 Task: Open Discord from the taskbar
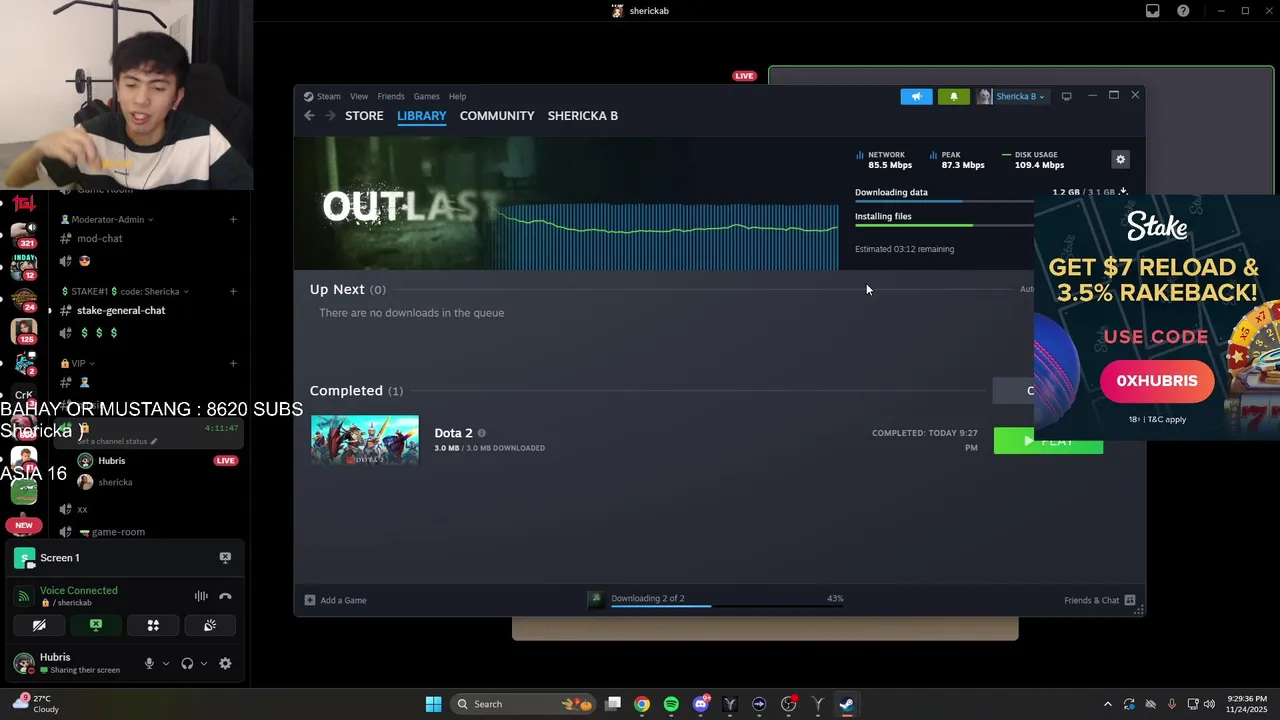coord(701,704)
